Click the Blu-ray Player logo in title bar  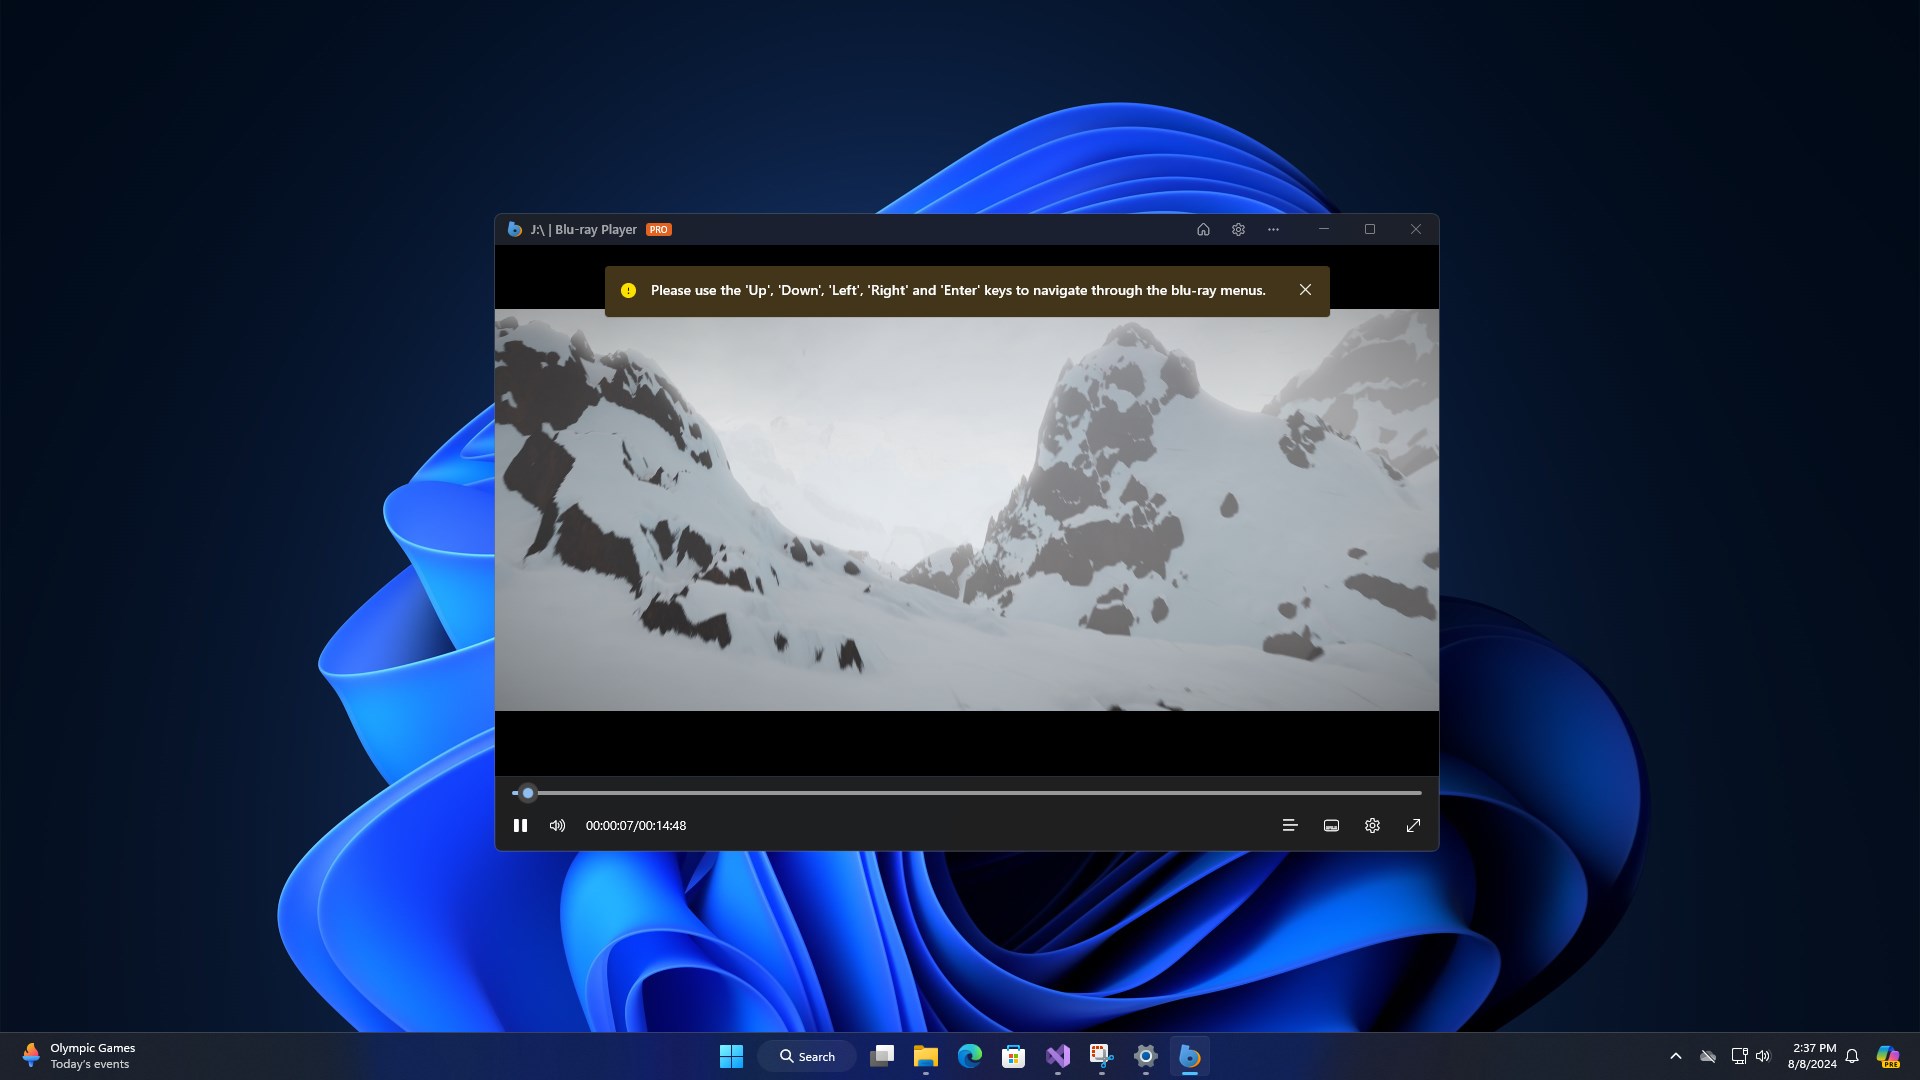pyautogui.click(x=514, y=229)
